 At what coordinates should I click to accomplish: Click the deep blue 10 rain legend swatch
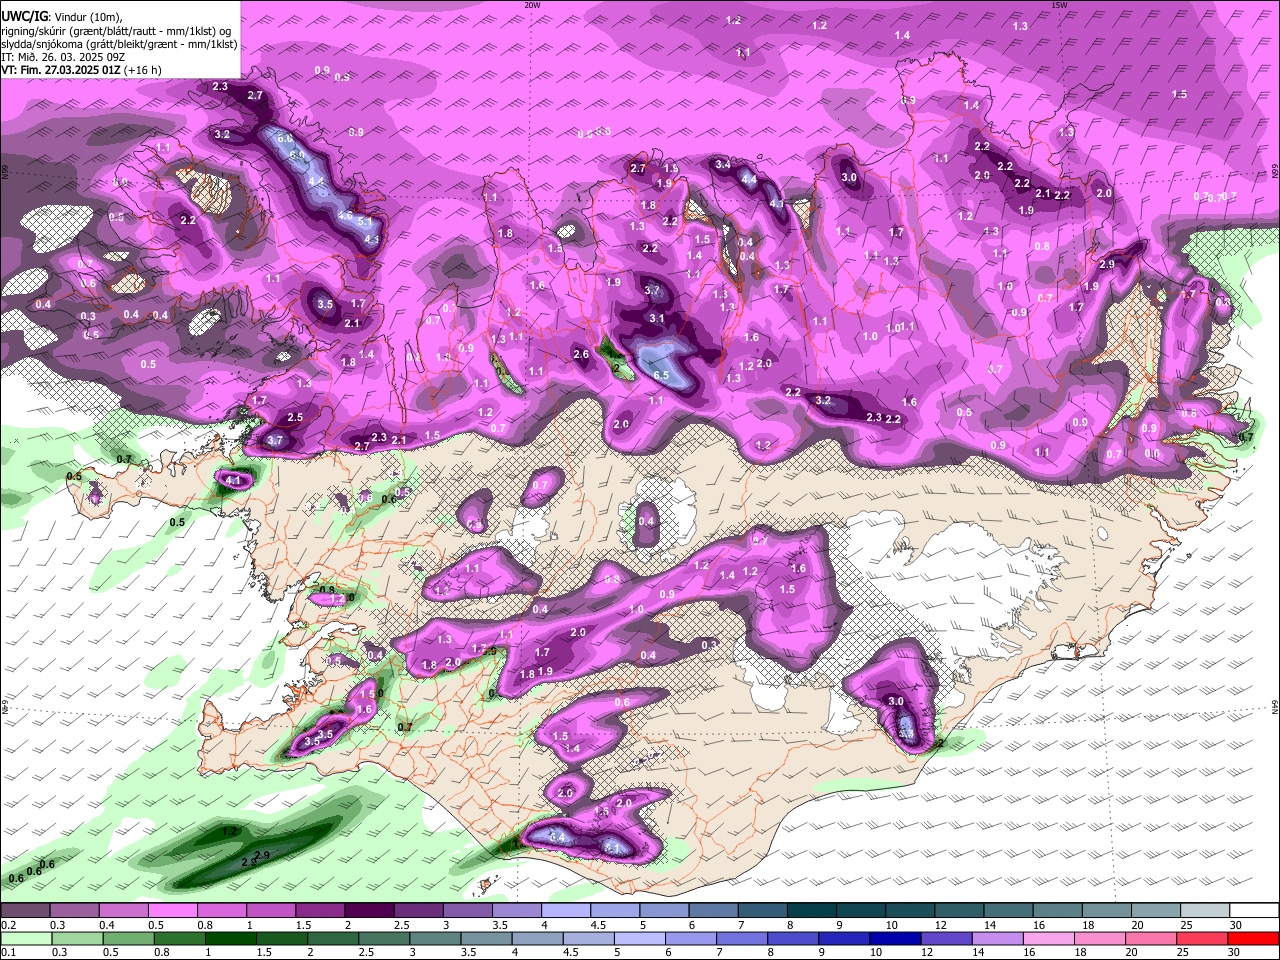[897, 938]
